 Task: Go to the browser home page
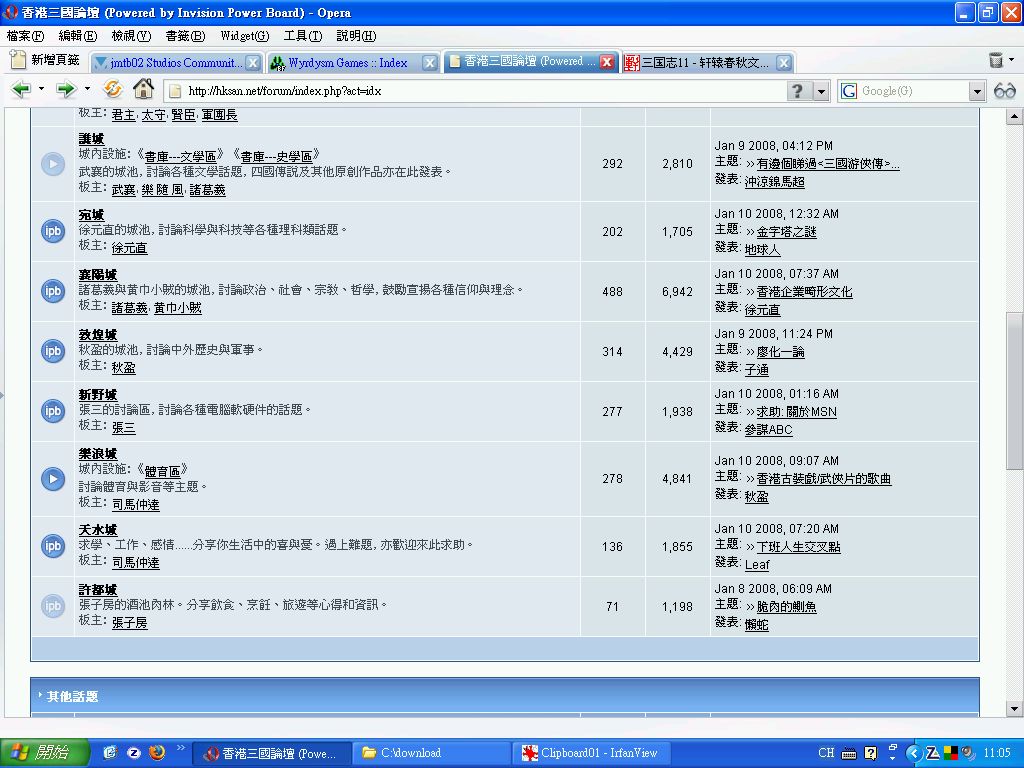pyautogui.click(x=143, y=90)
